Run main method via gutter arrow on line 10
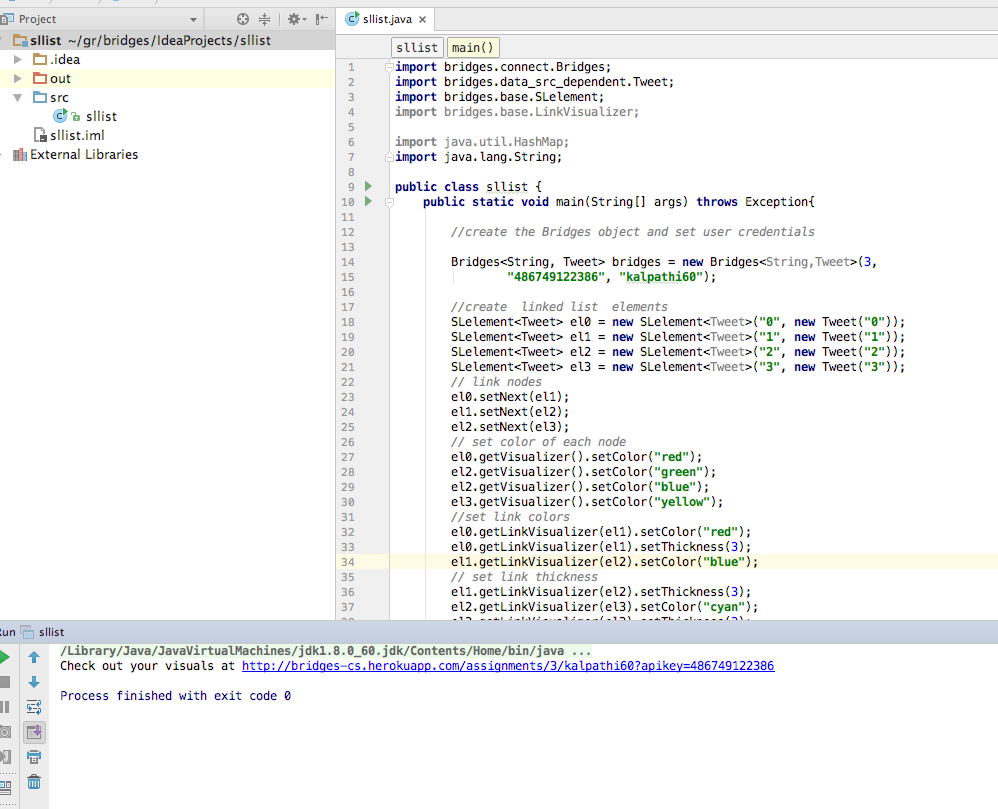998x809 pixels. [x=366, y=201]
